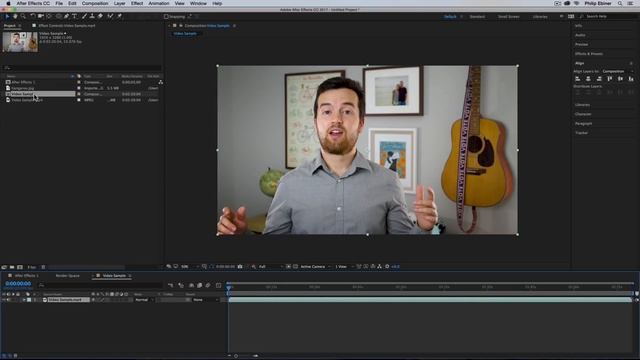Open the File menu
The width and height of the screenshot is (640, 360).
click(x=59, y=3)
